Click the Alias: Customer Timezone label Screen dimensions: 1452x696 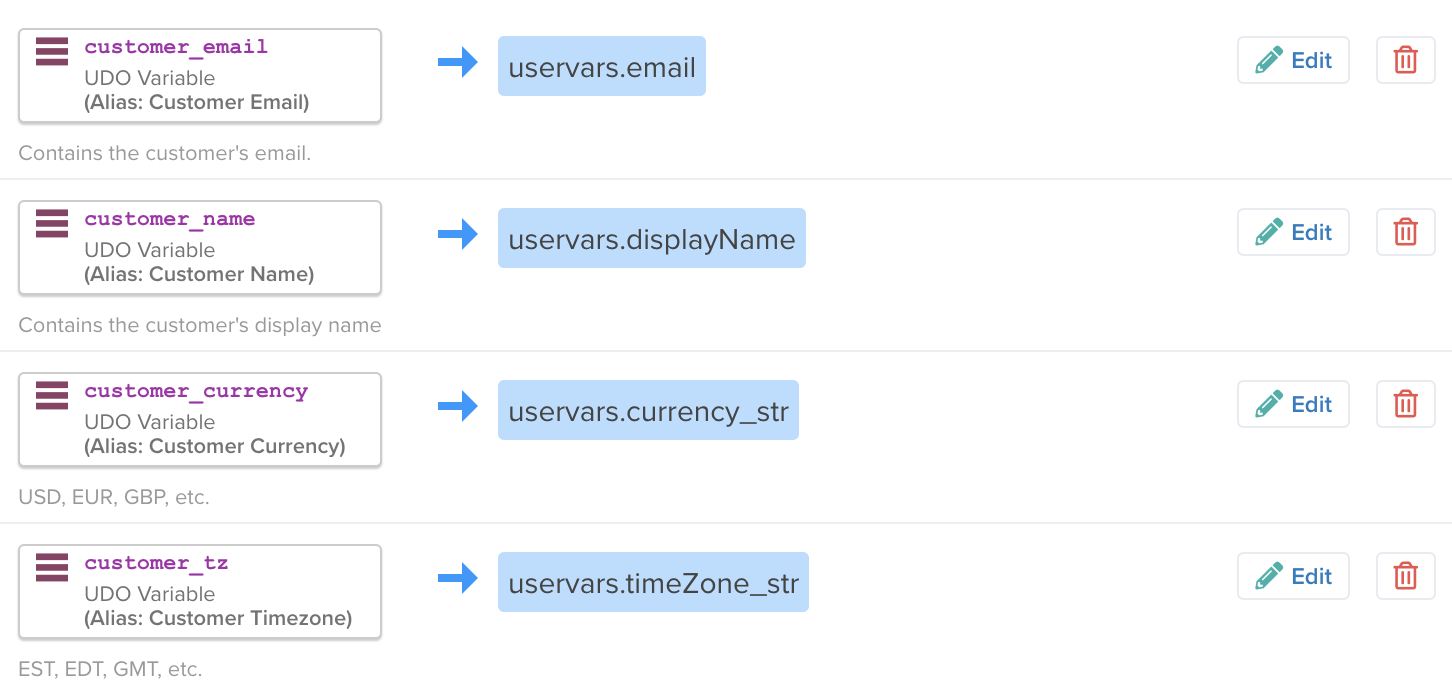(218, 618)
